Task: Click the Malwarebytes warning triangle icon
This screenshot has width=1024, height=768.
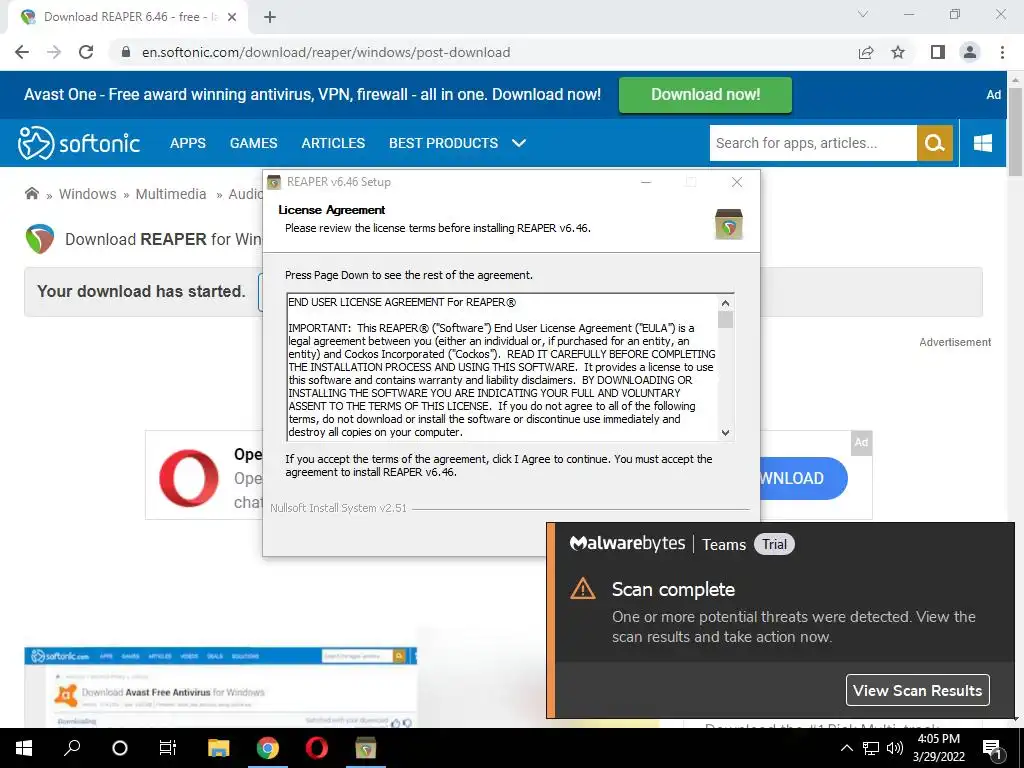Action: (x=583, y=588)
